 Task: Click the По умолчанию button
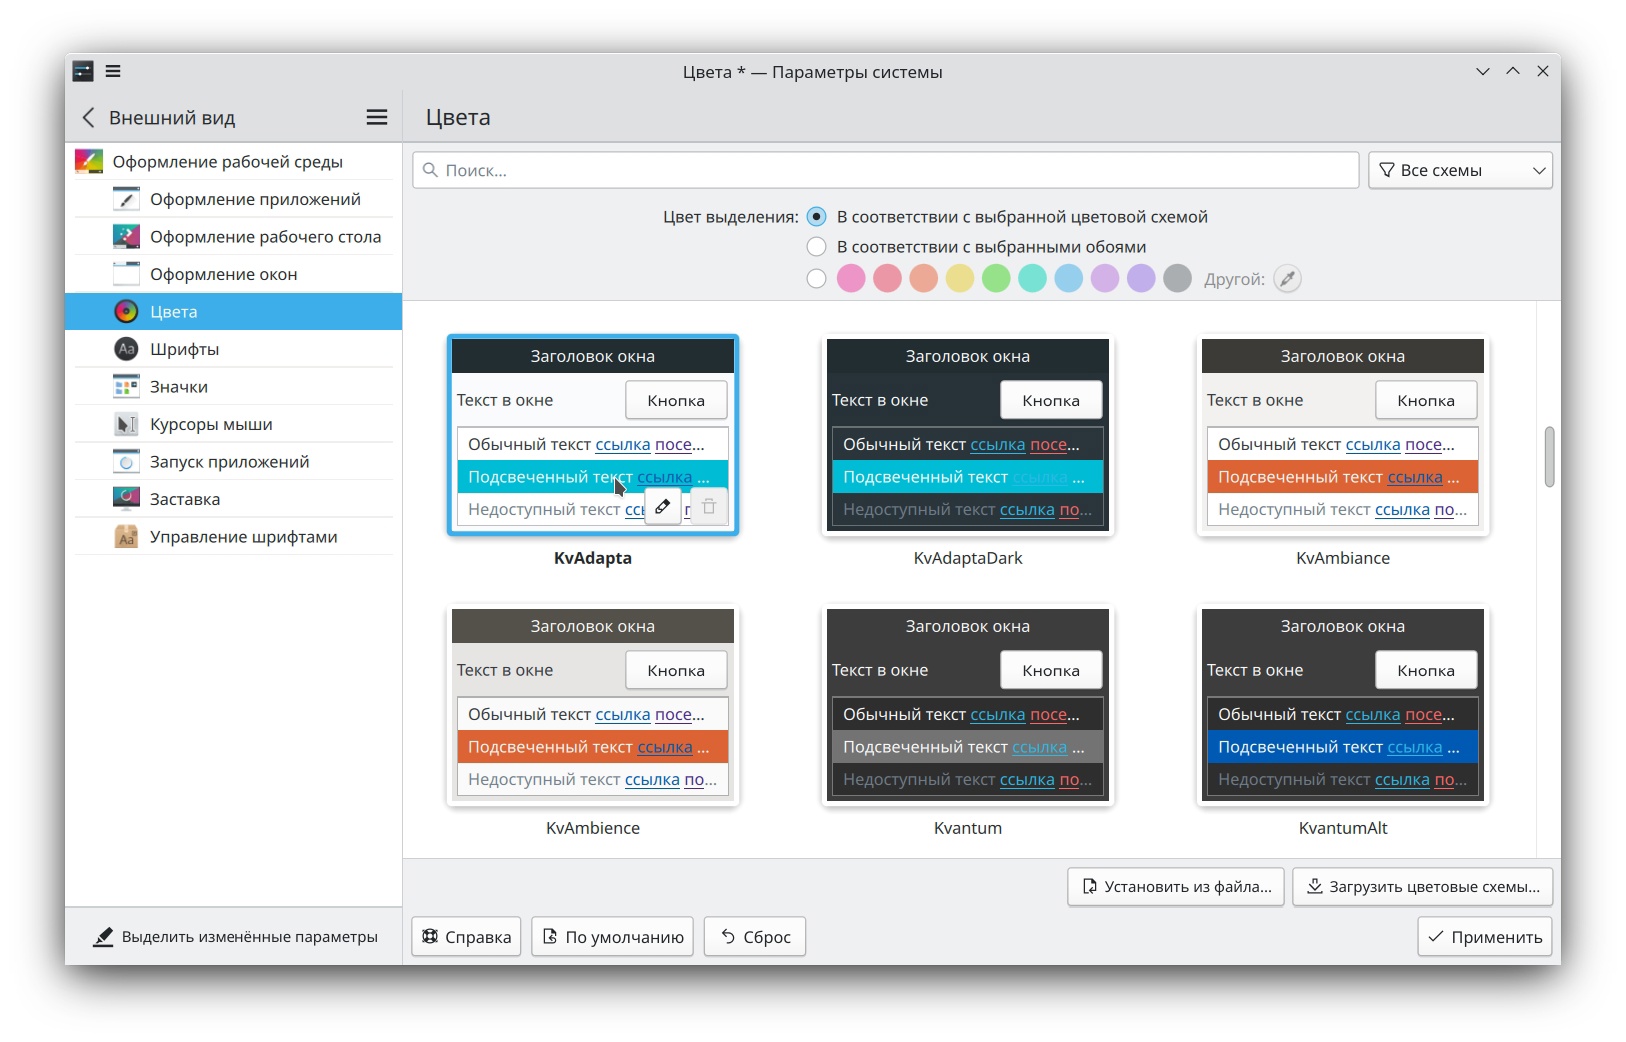(612, 936)
